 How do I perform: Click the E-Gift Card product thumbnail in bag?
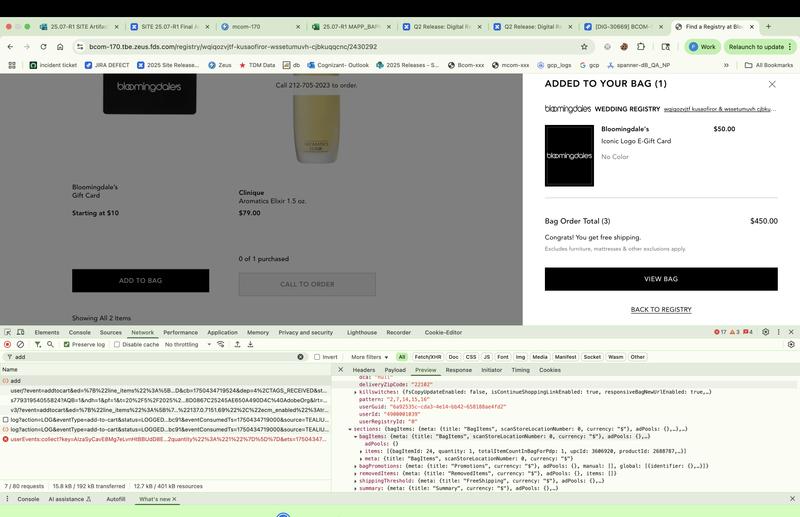(x=569, y=156)
